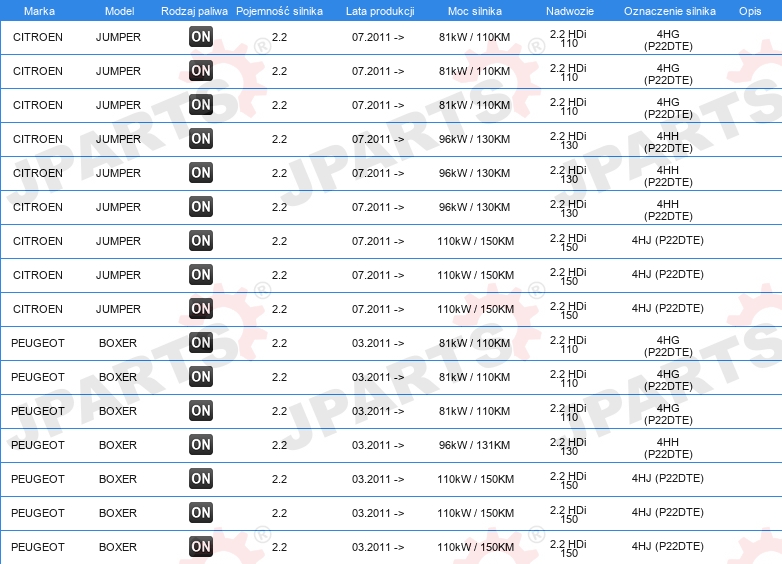Click the ON icon in the first Citroen 130KM row
Viewport: 782px width, 564px height.
[x=201, y=139]
